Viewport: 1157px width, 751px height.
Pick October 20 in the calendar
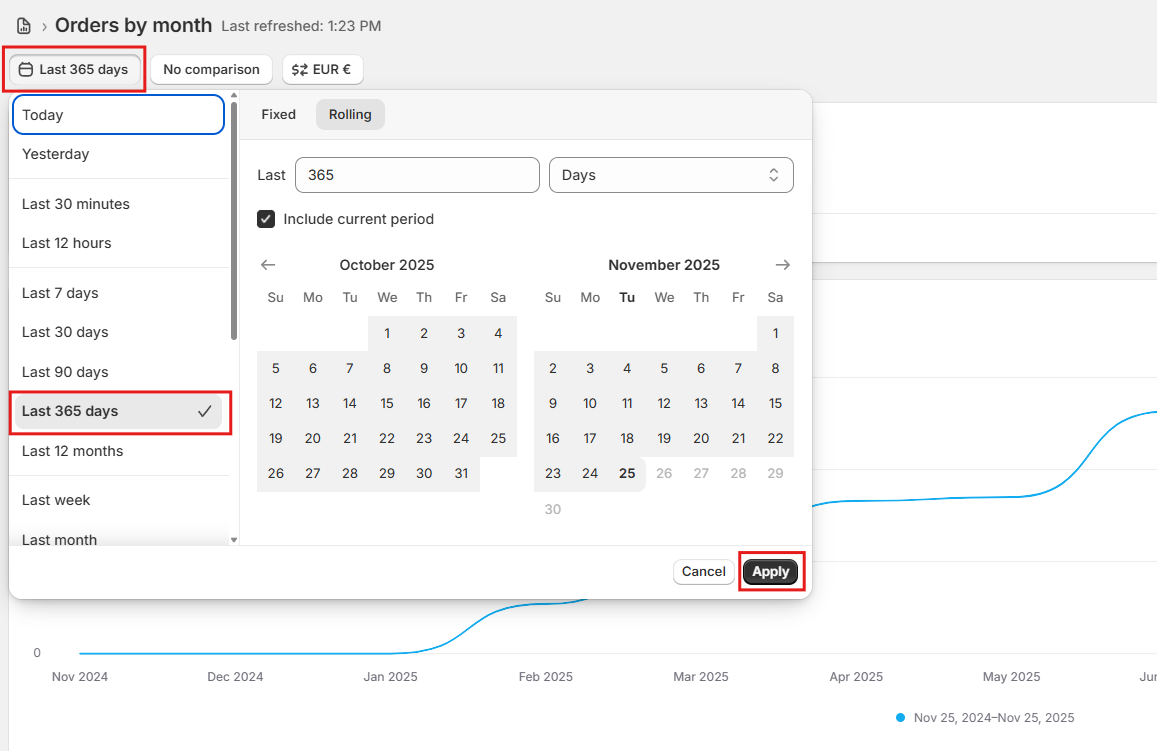(x=313, y=438)
